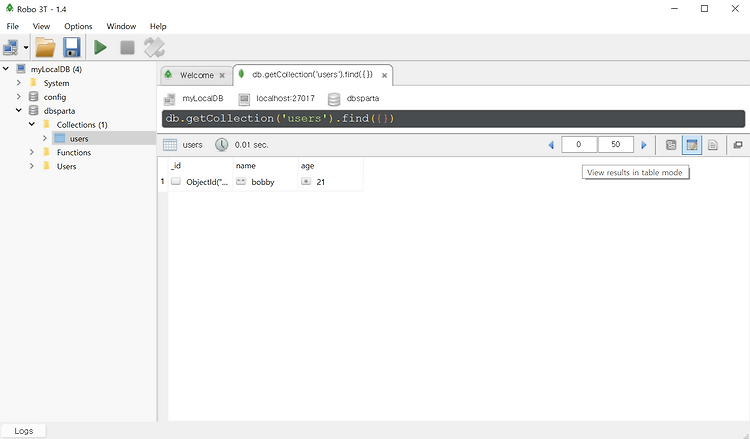Image resolution: width=750 pixels, height=439 pixels.
Task: Go to next page with right arrow
Action: [644, 145]
